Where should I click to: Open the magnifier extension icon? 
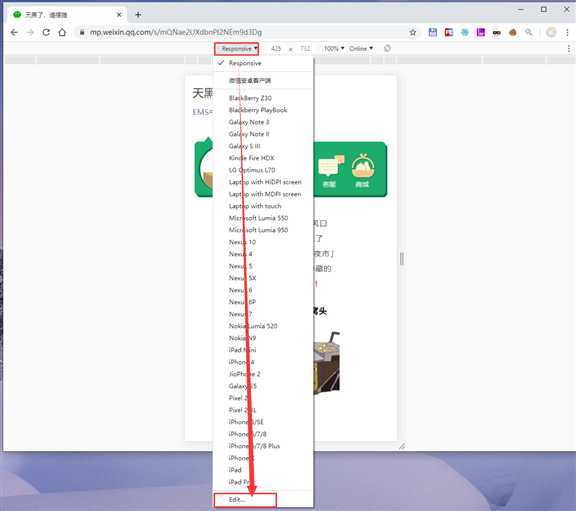tap(529, 32)
